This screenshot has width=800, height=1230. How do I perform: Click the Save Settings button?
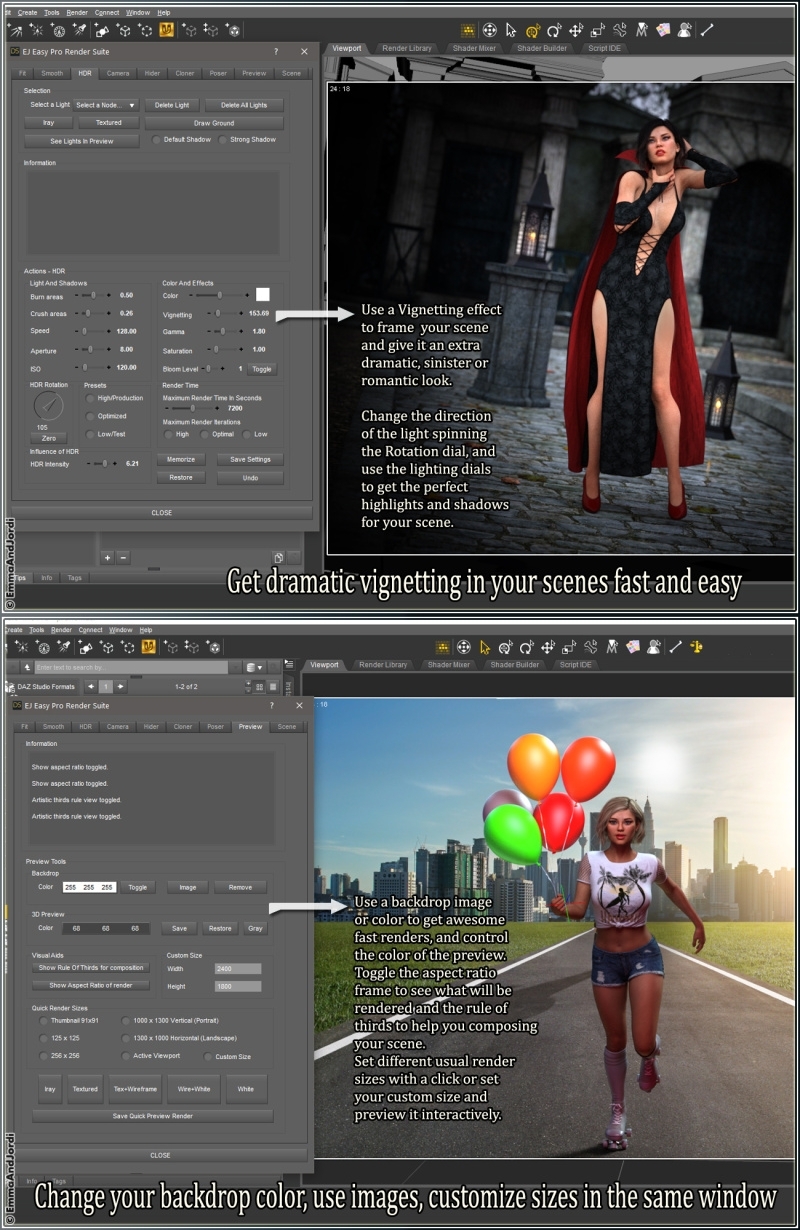250,460
